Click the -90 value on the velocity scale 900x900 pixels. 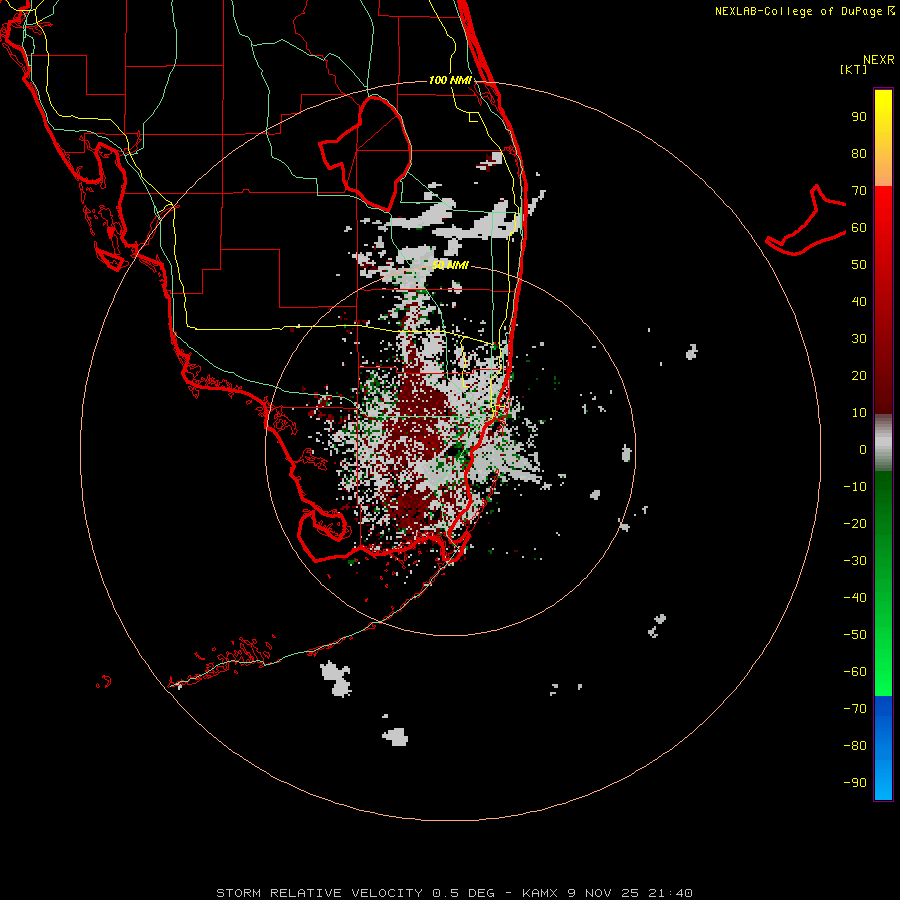click(x=855, y=783)
